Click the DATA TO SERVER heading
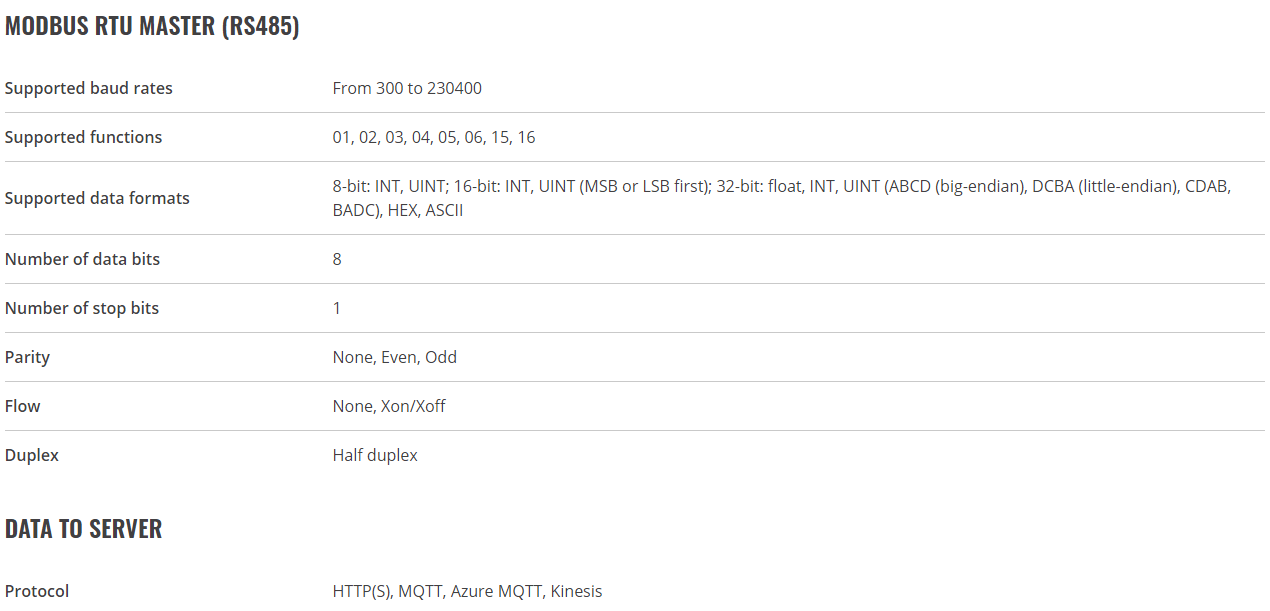 84,529
